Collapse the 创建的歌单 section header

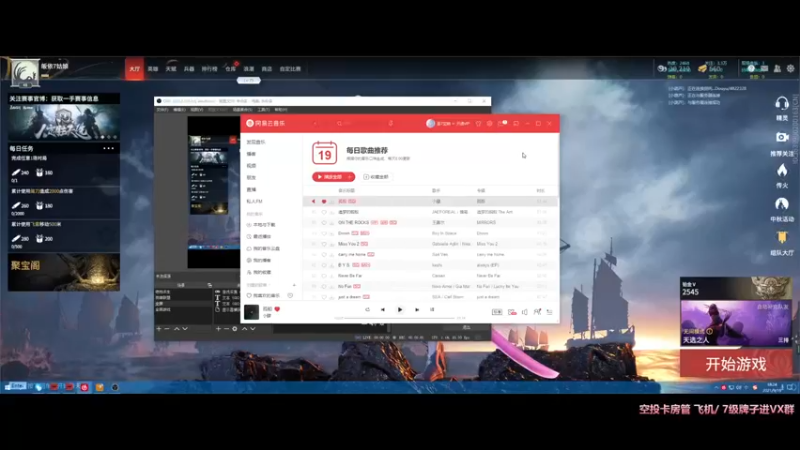pyautogui.click(x=259, y=285)
